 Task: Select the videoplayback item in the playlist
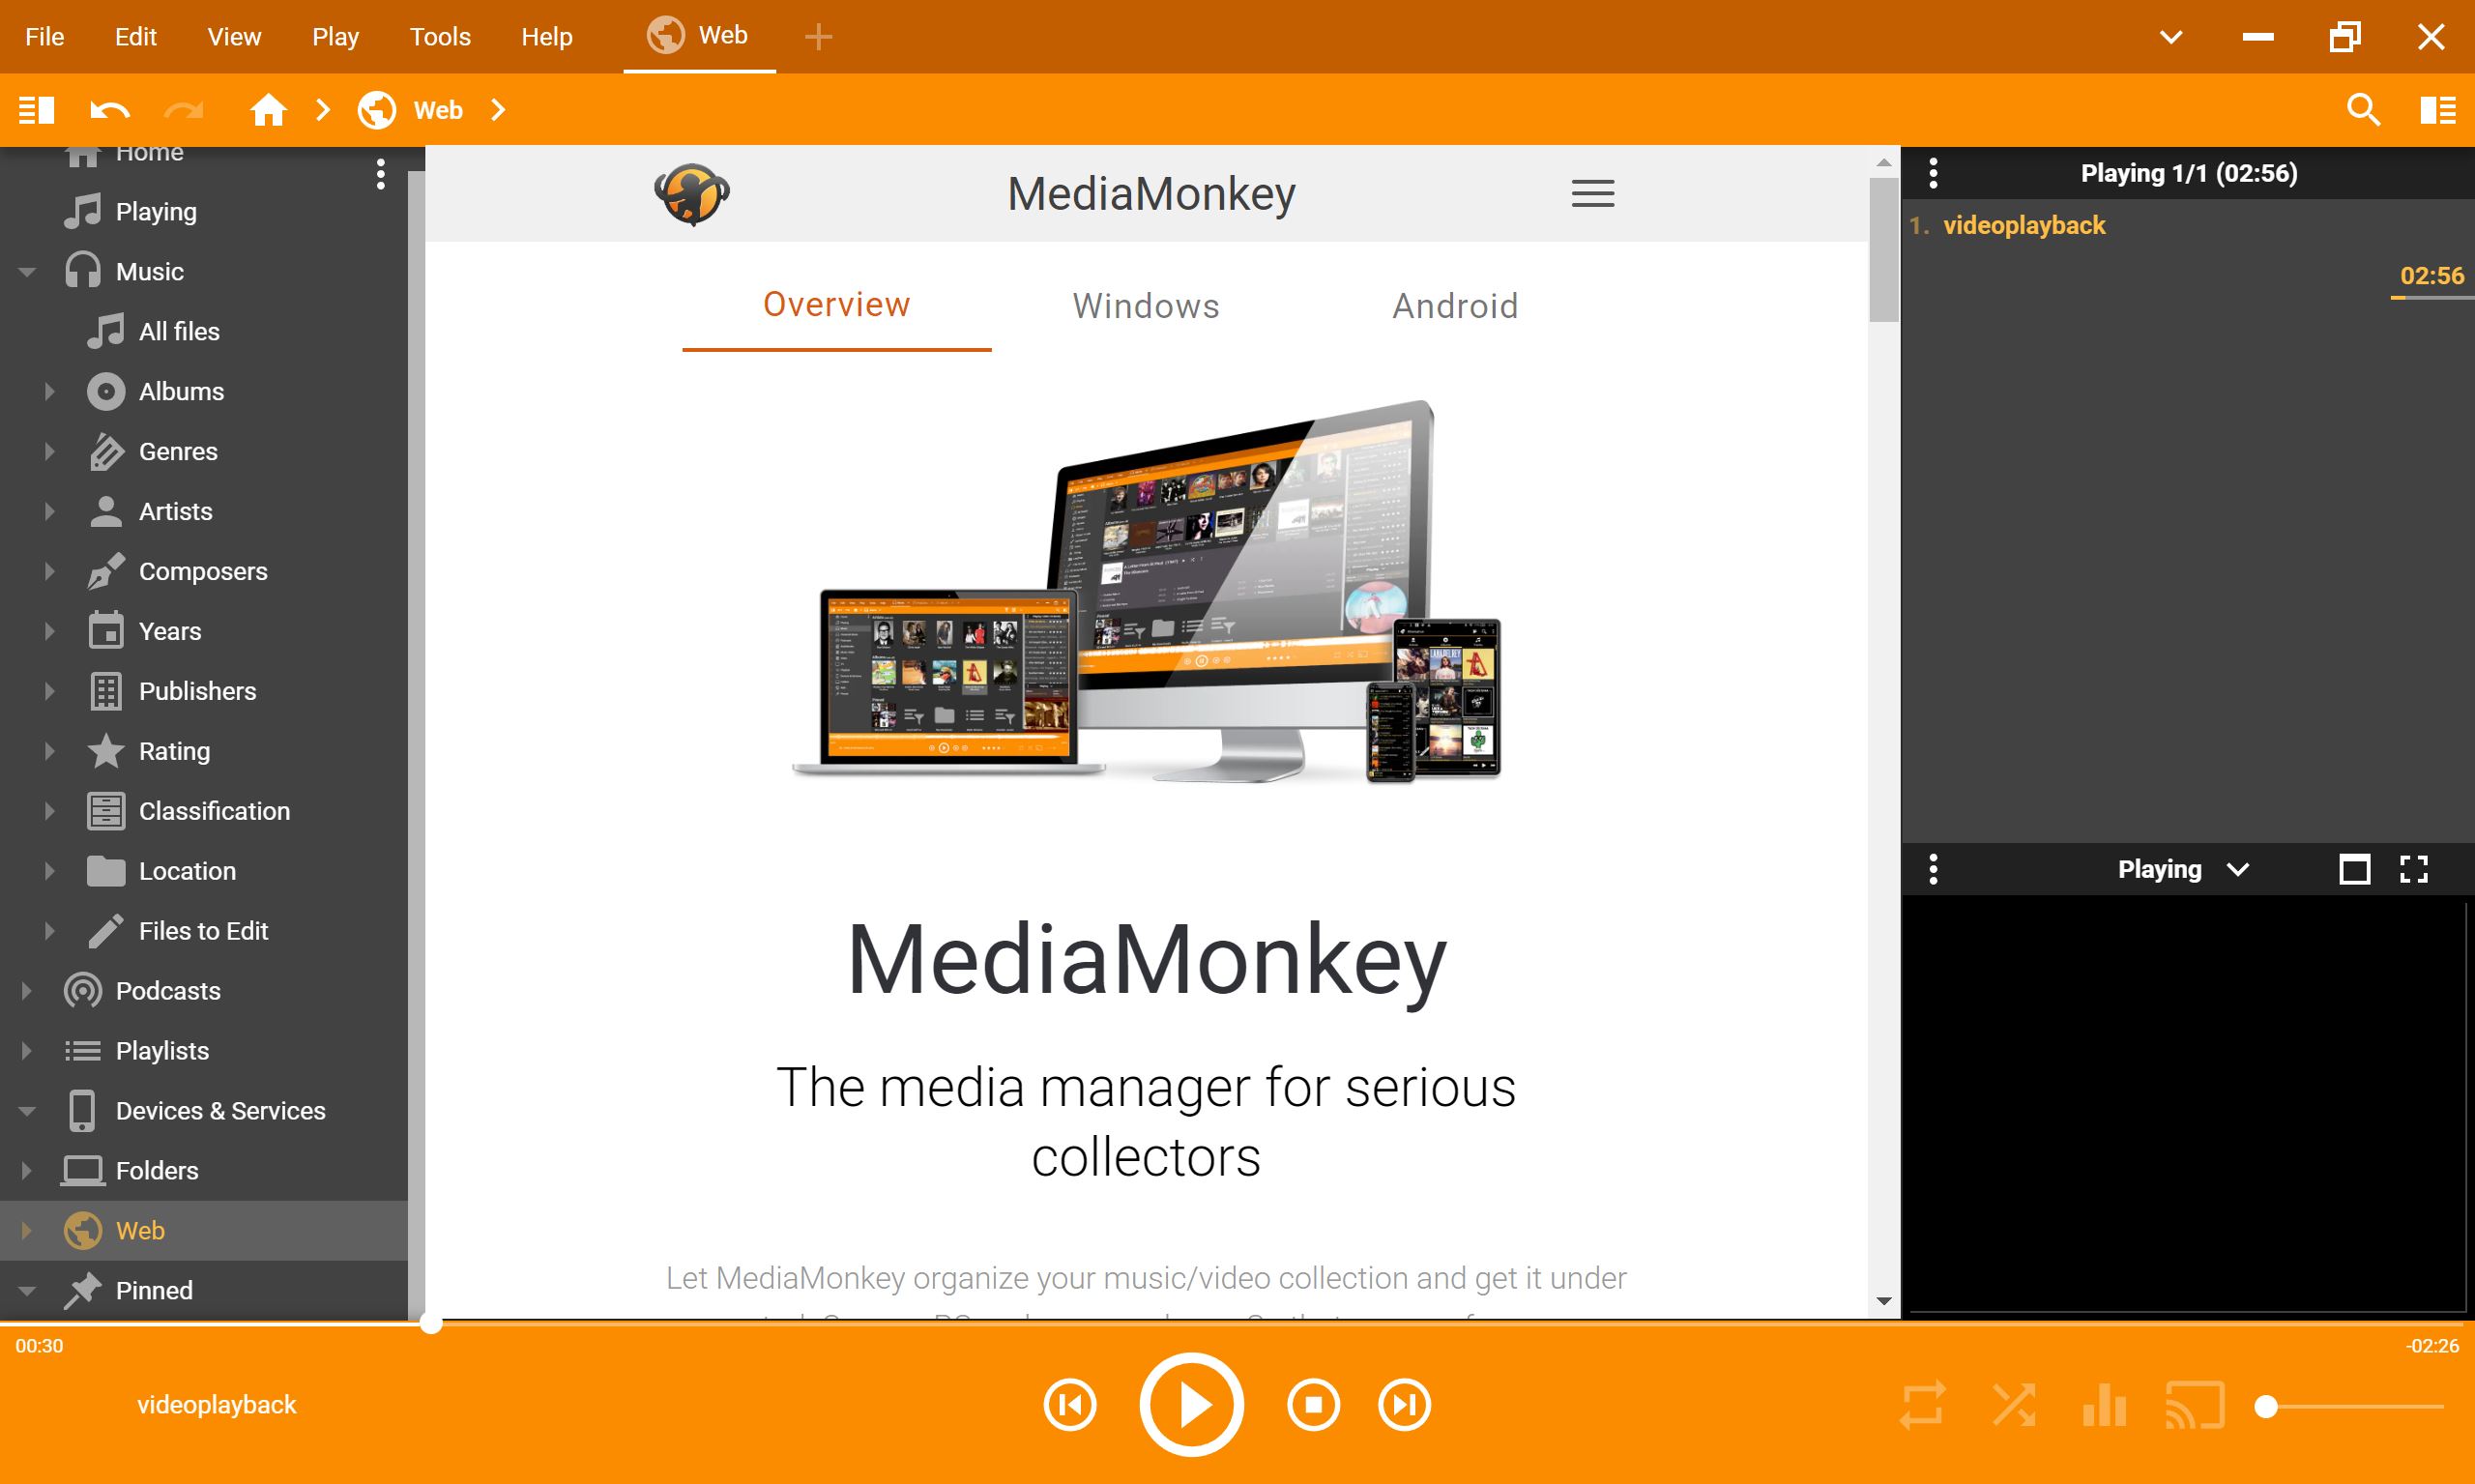[2023, 225]
